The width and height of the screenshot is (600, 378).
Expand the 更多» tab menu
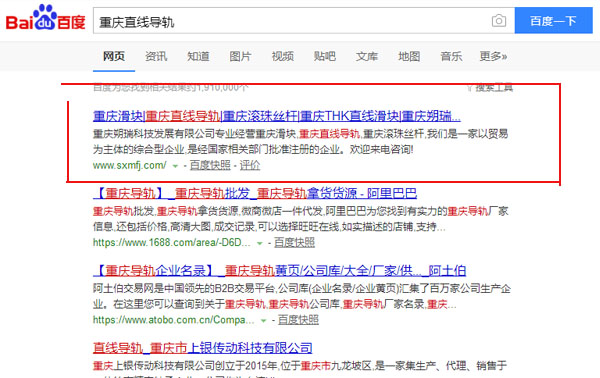pos(493,56)
